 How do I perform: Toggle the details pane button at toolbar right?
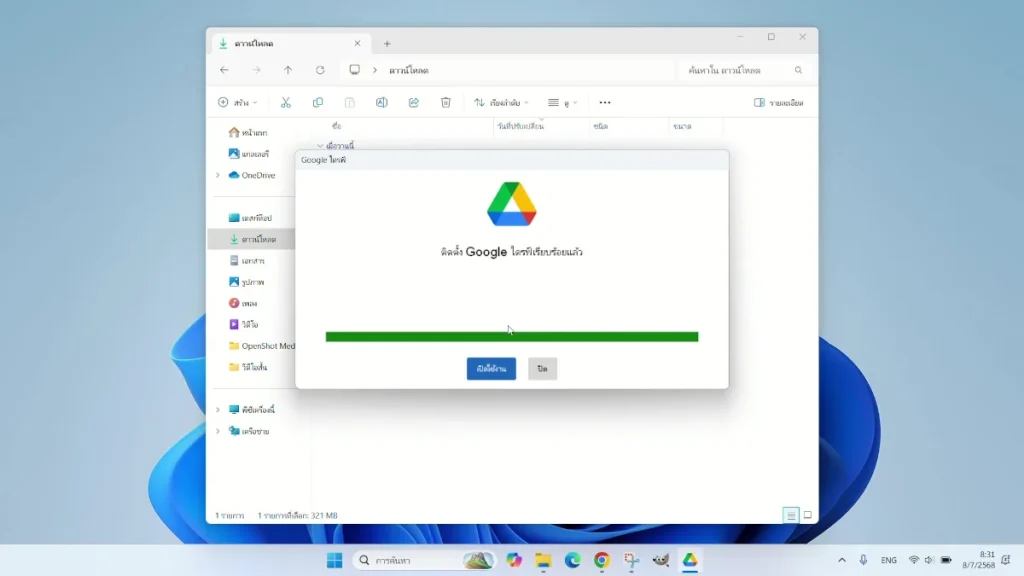pyautogui.click(x=778, y=102)
